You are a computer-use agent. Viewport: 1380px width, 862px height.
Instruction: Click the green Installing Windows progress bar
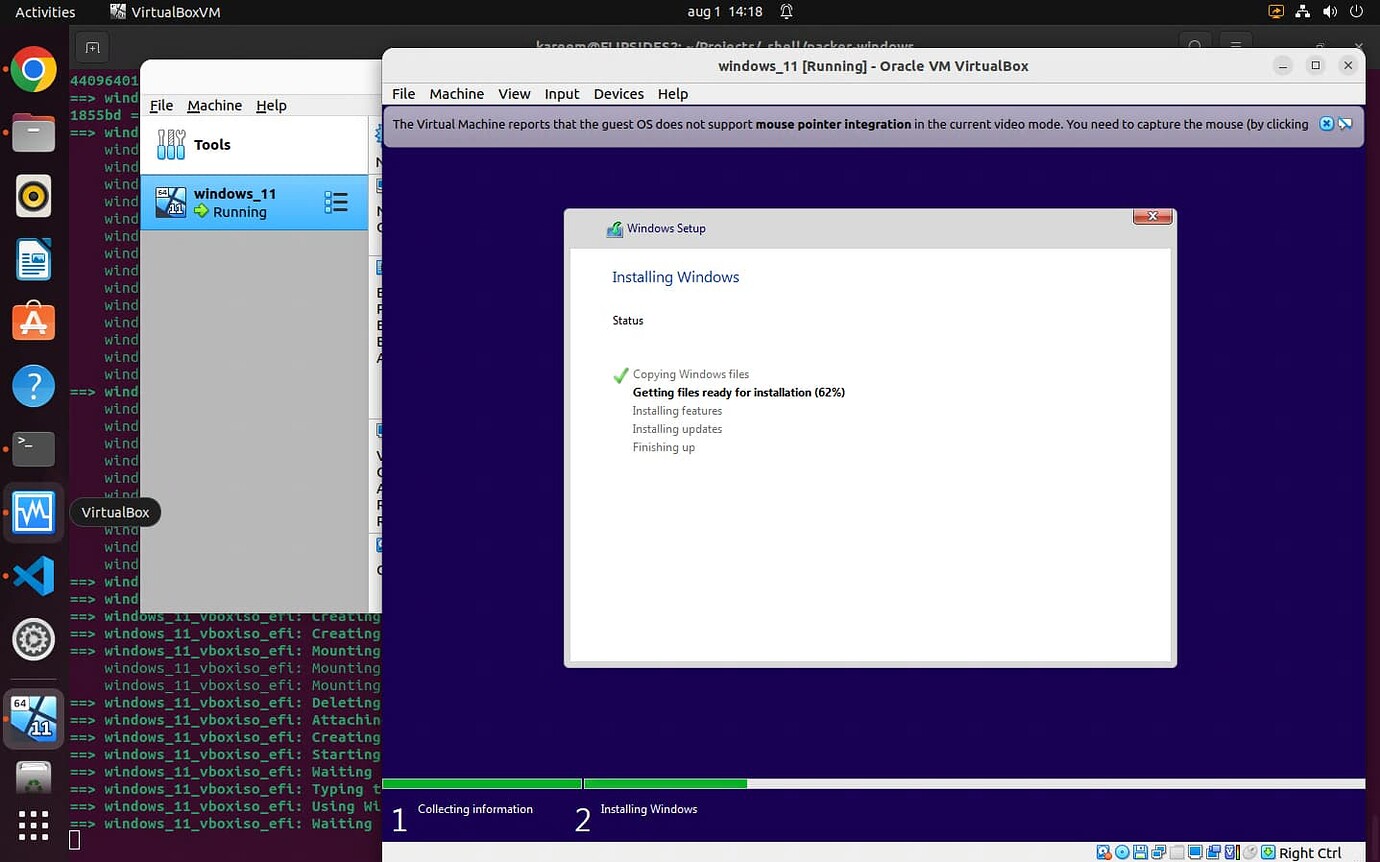coord(665,783)
